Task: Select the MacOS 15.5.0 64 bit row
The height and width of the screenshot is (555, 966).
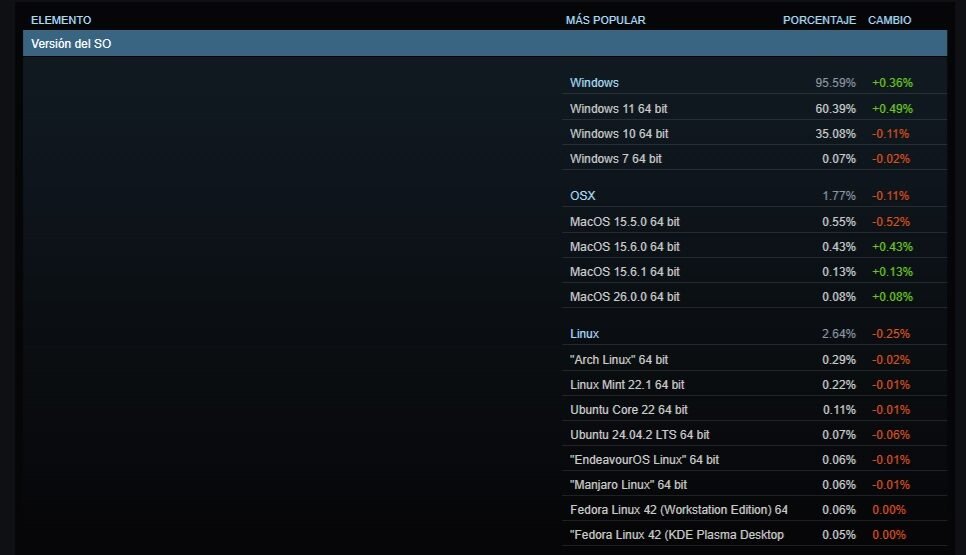Action: pyautogui.click(x=755, y=222)
